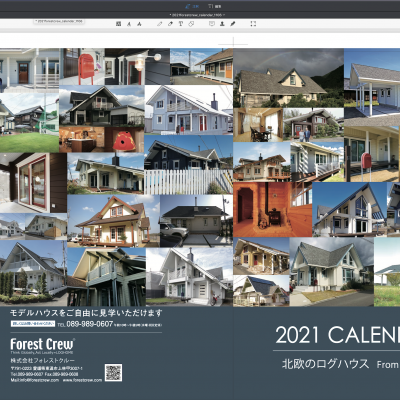Select the stamp tool icon
The image size is (400, 400).
222,24
